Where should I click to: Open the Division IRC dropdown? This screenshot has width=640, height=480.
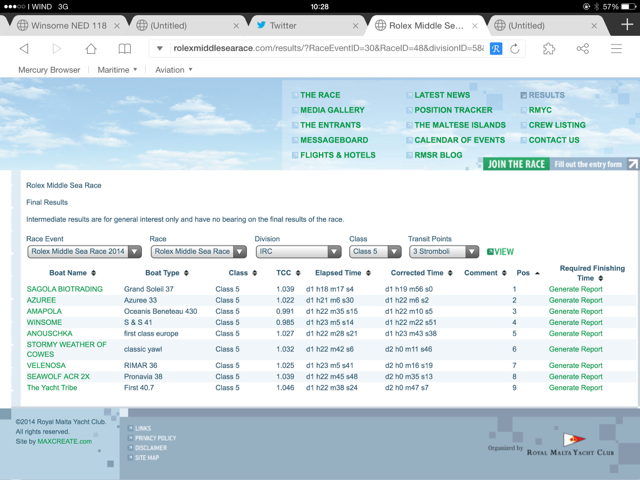point(298,251)
